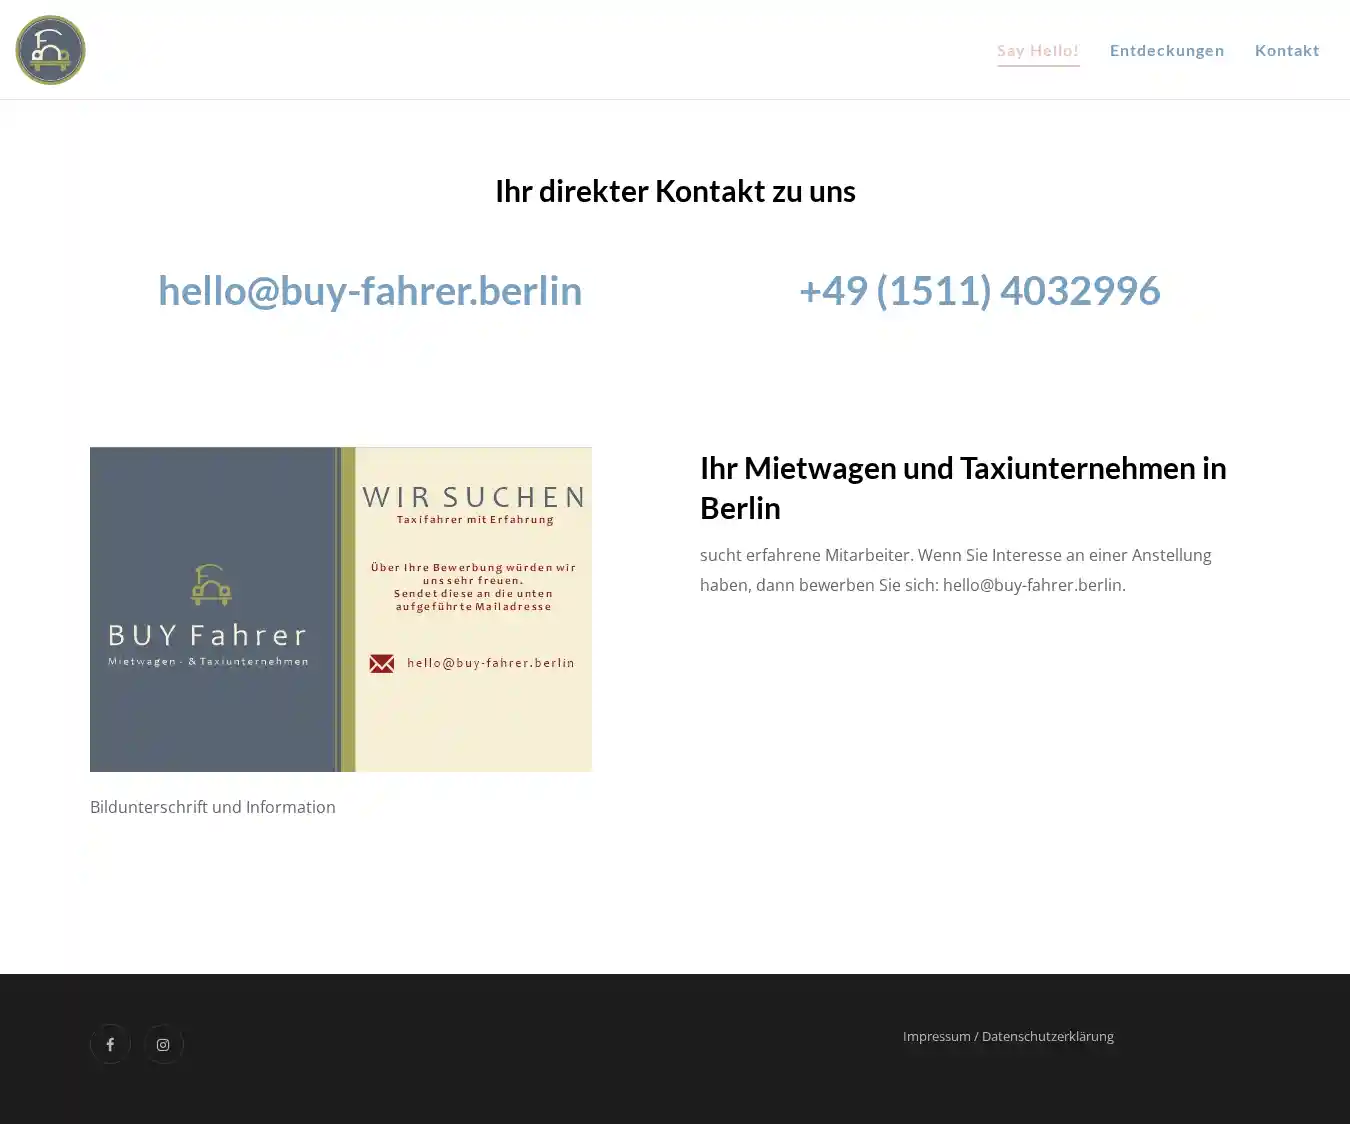Click Taxifahrer mit Erfahrung subtitle in the ad
The width and height of the screenshot is (1350, 1124).
(x=475, y=520)
